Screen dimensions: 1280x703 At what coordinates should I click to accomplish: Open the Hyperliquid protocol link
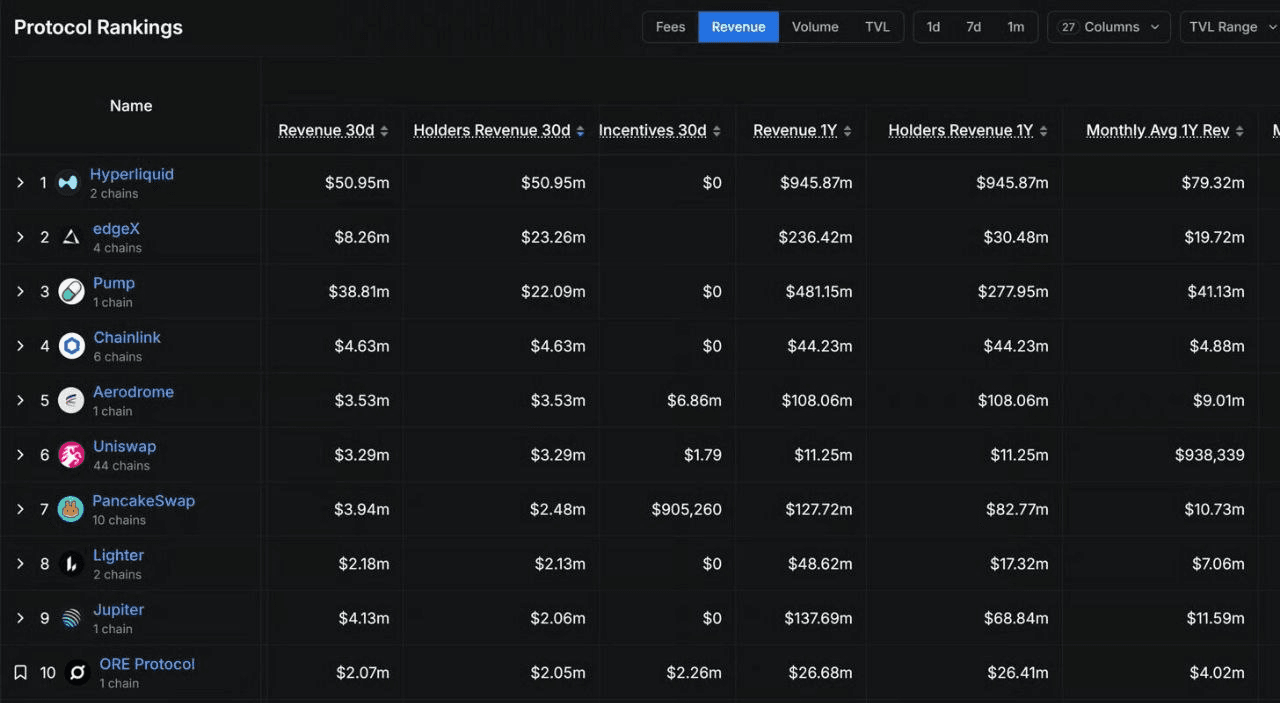pos(132,174)
